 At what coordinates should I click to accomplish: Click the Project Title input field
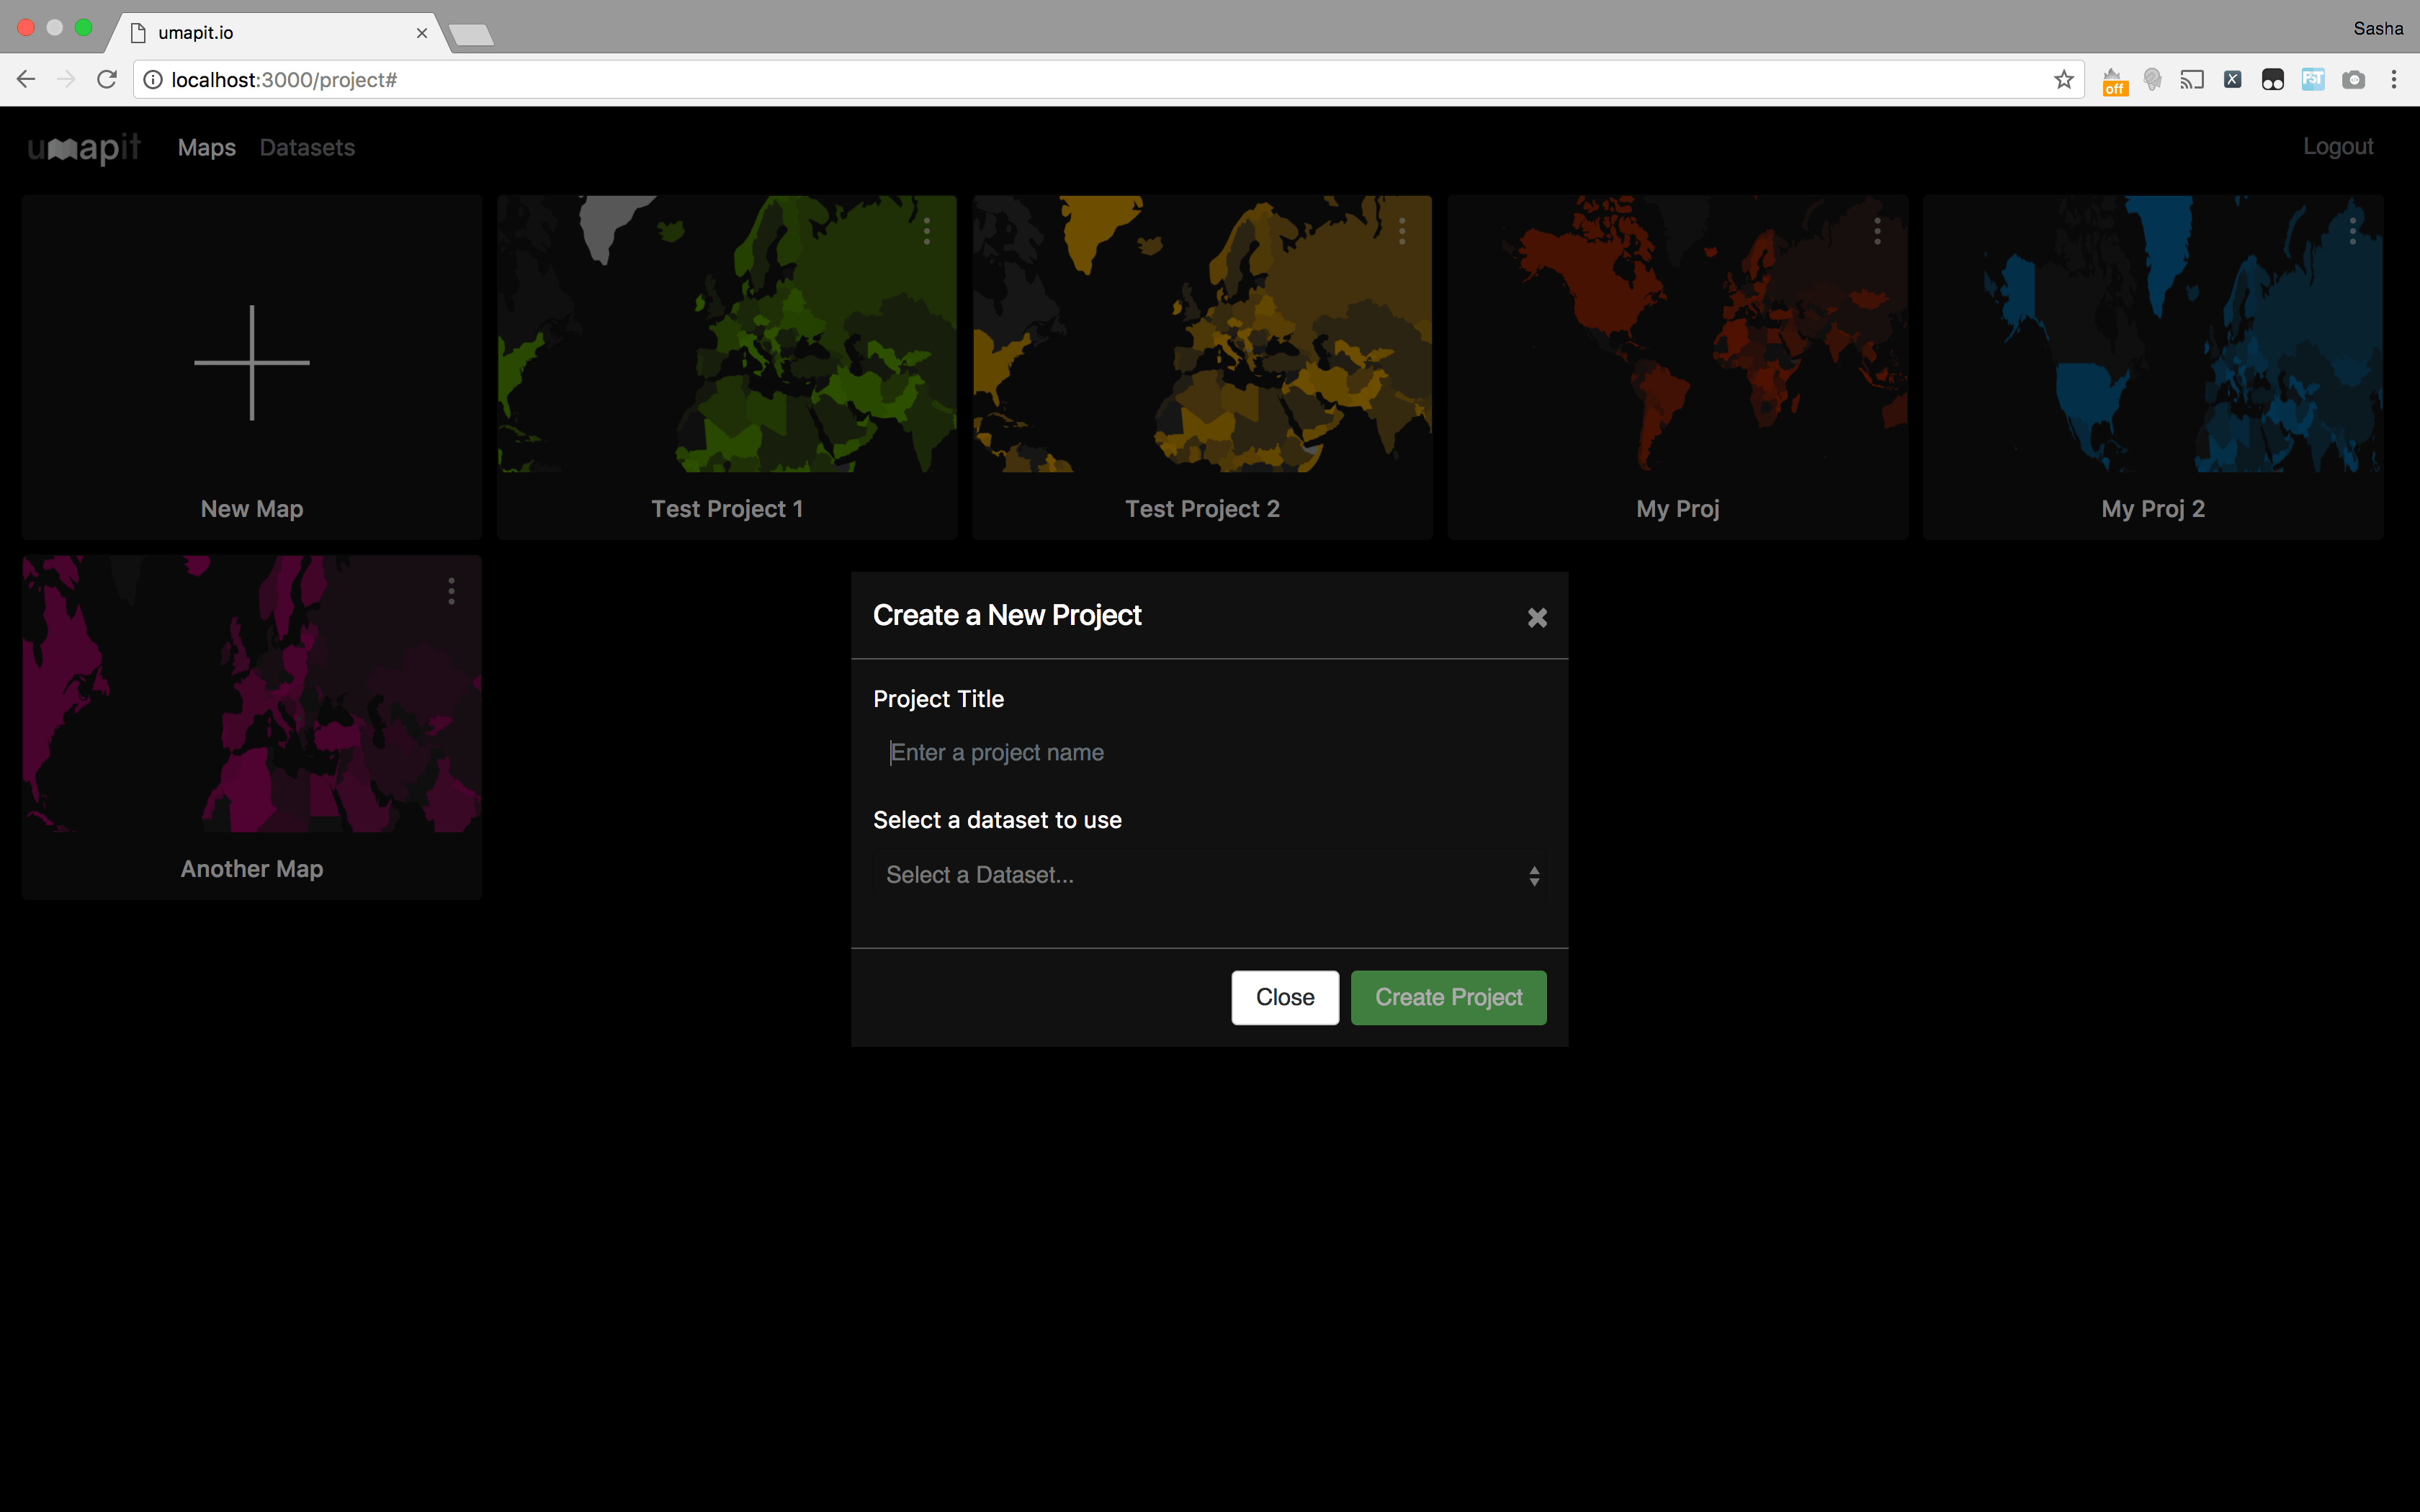[x=1209, y=752]
